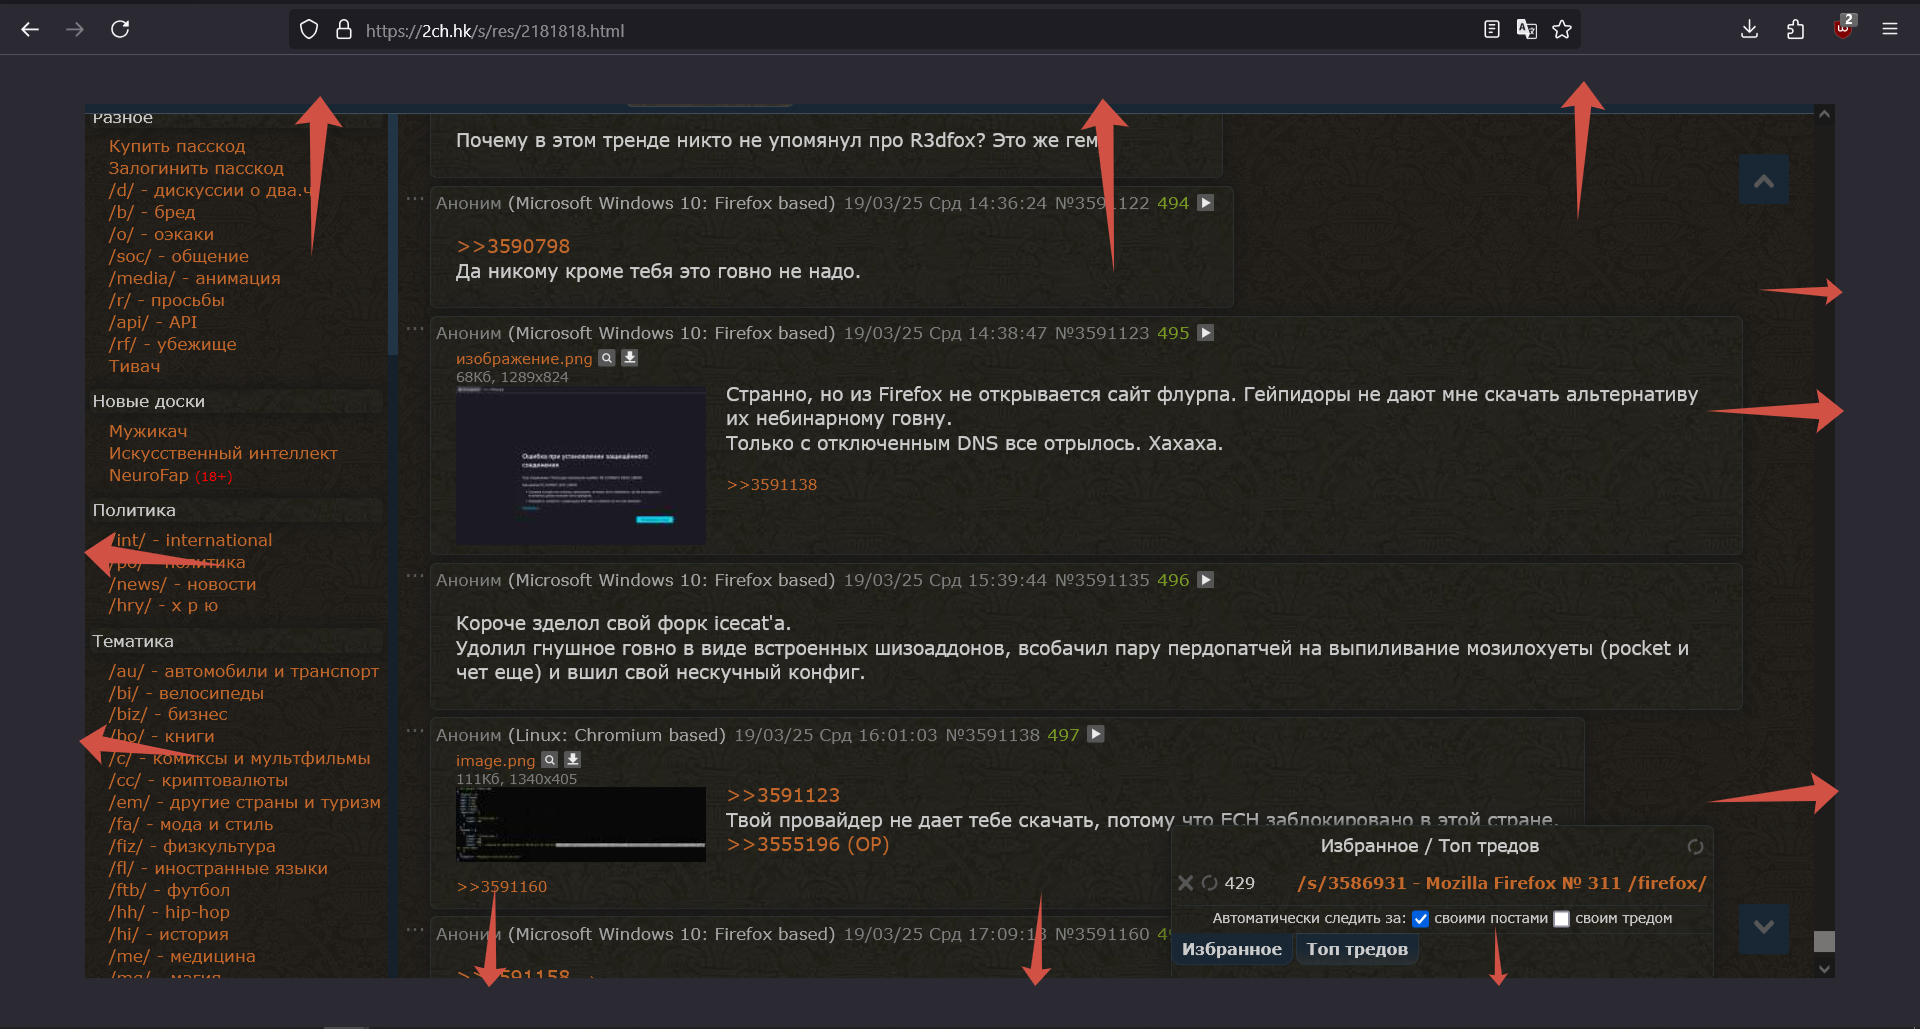
Task: Follow the >>3591123 reply link
Action: point(783,795)
